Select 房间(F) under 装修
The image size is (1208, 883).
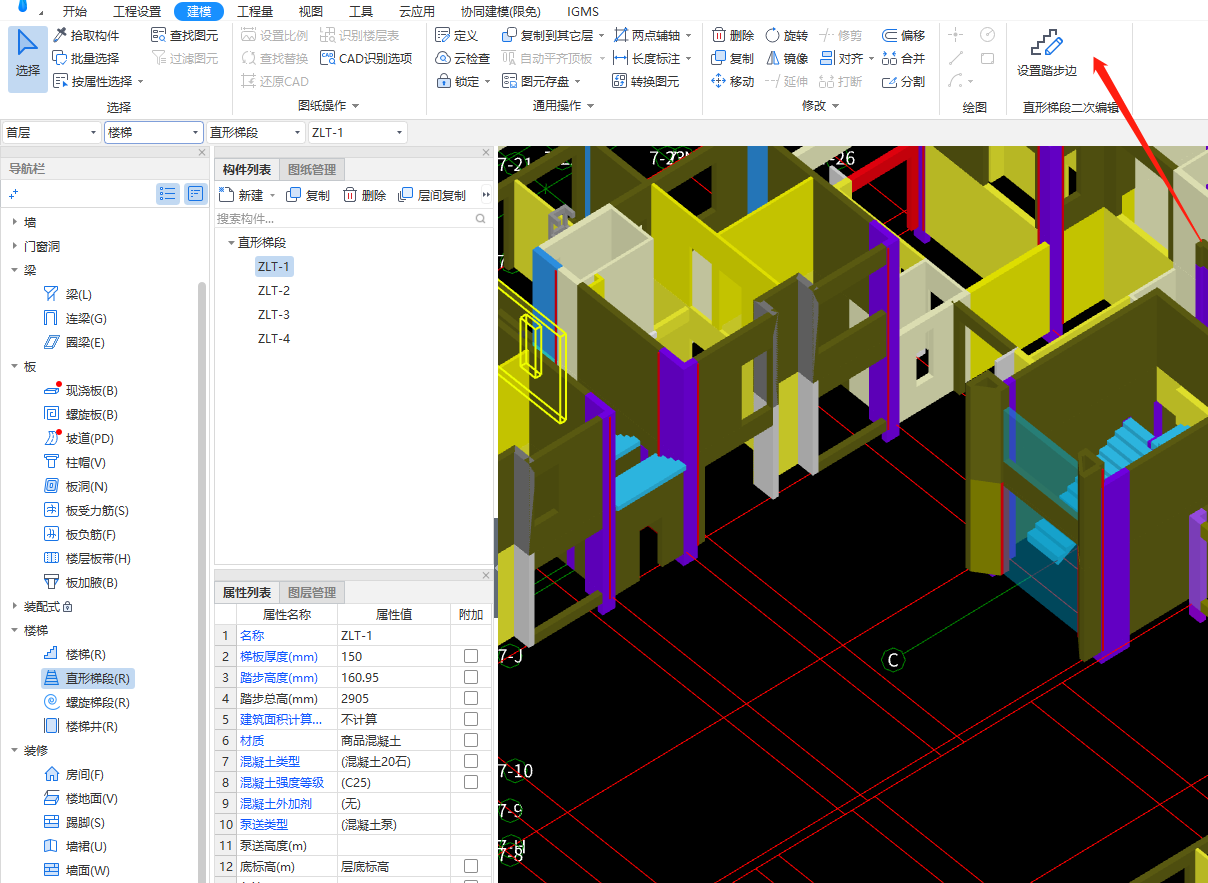(x=75, y=774)
